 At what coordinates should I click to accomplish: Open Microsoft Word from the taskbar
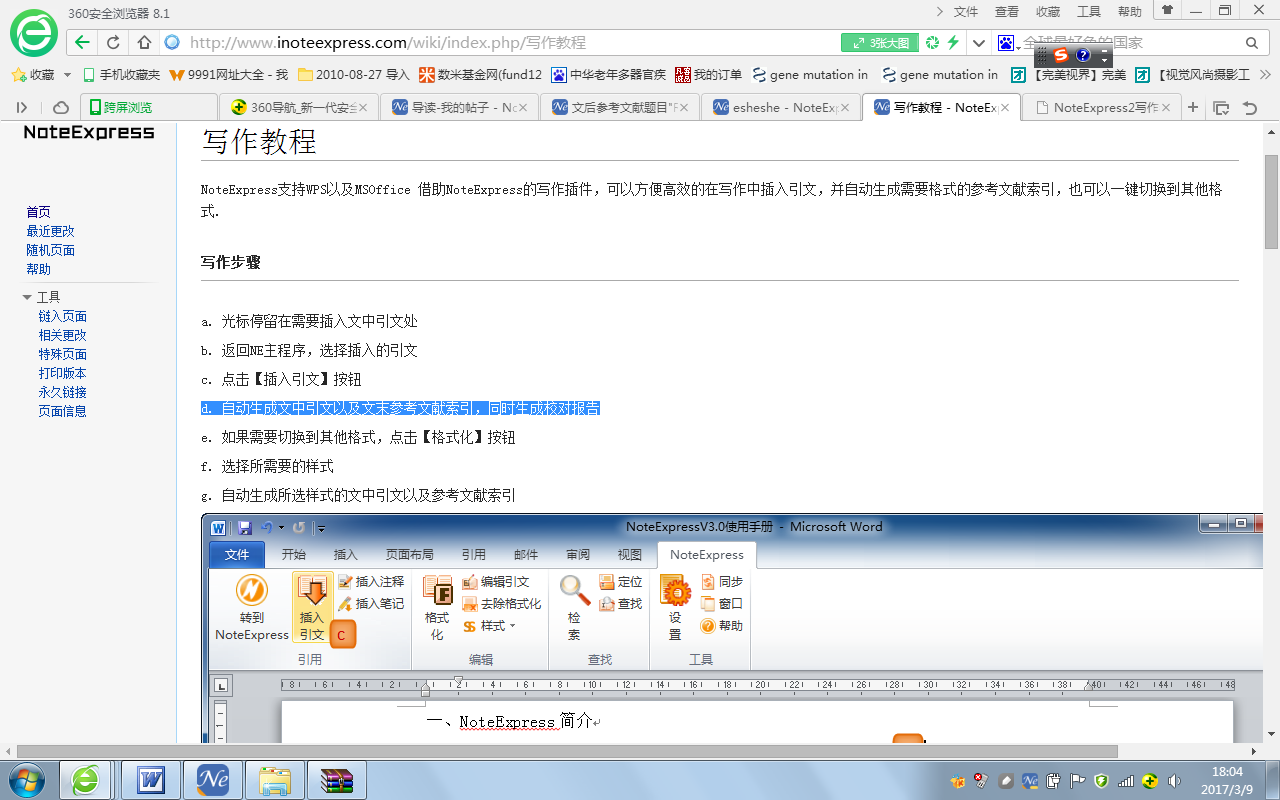point(151,780)
